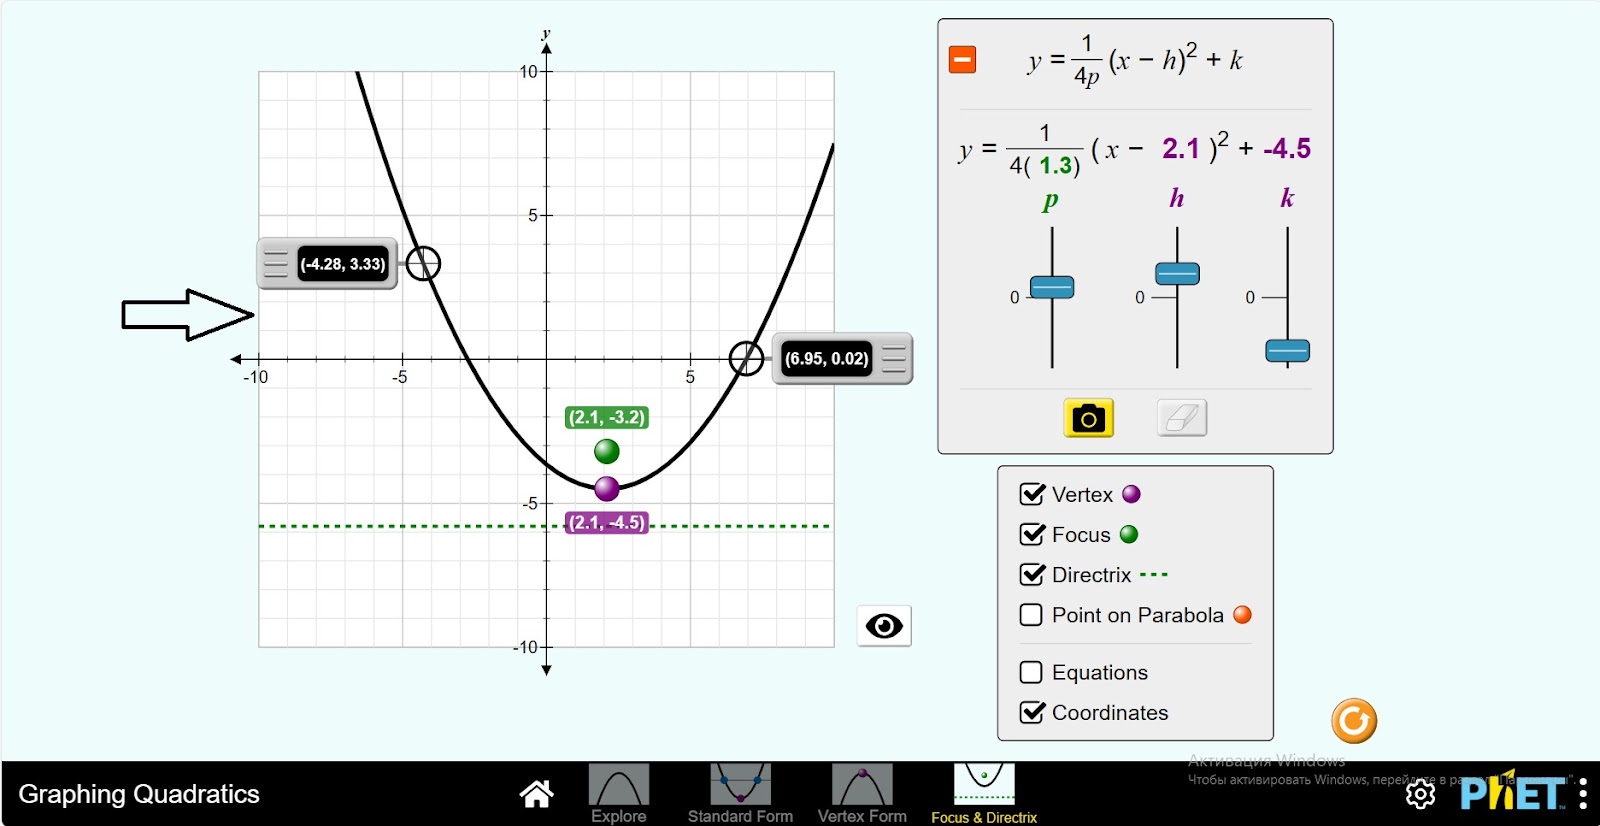Switch to the Explore screen
This screenshot has height=826, width=1600.
click(x=618, y=794)
